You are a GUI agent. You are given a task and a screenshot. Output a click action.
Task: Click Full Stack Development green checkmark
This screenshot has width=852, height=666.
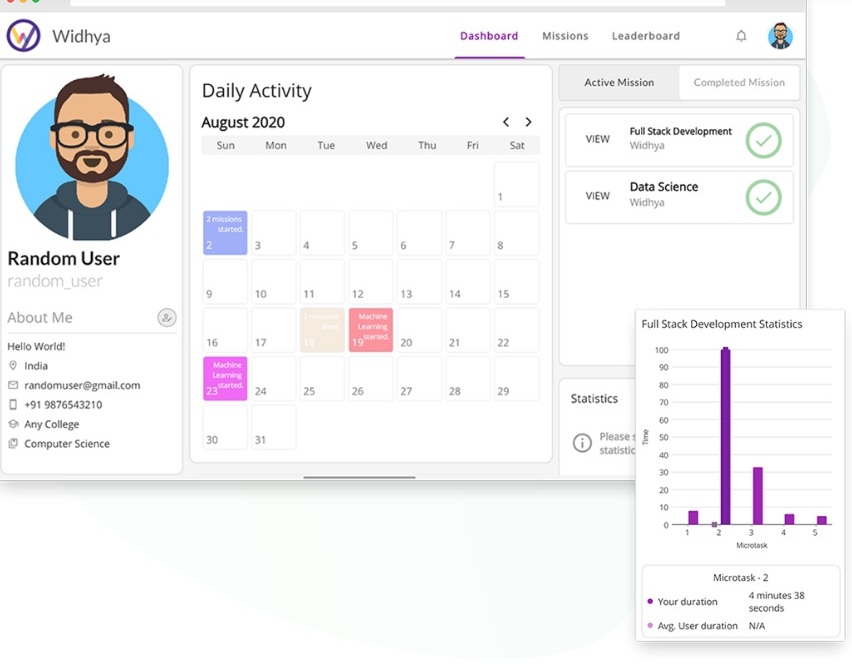[763, 141]
